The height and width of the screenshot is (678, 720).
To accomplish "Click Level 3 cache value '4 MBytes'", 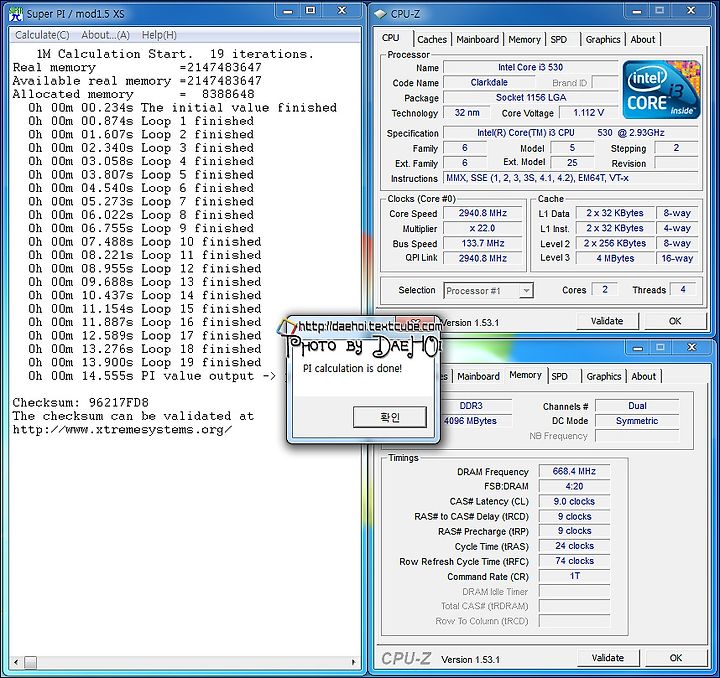I will (615, 258).
